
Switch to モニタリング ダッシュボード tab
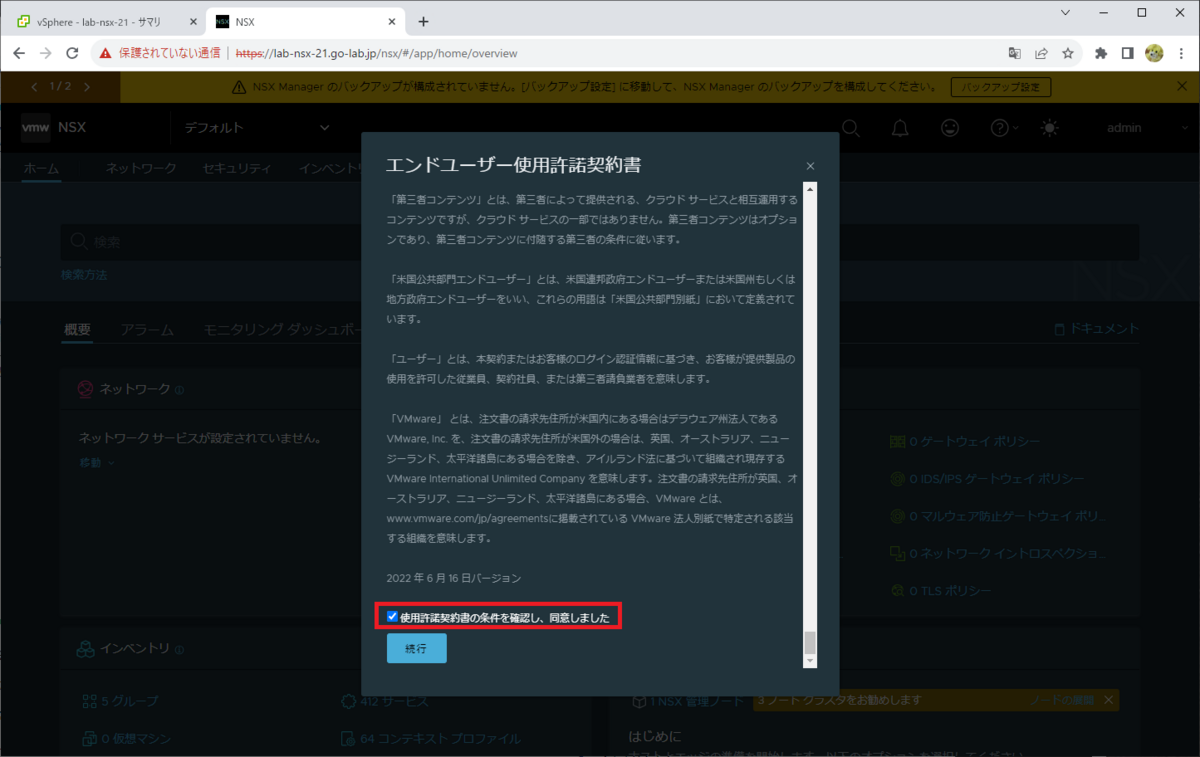pos(282,329)
